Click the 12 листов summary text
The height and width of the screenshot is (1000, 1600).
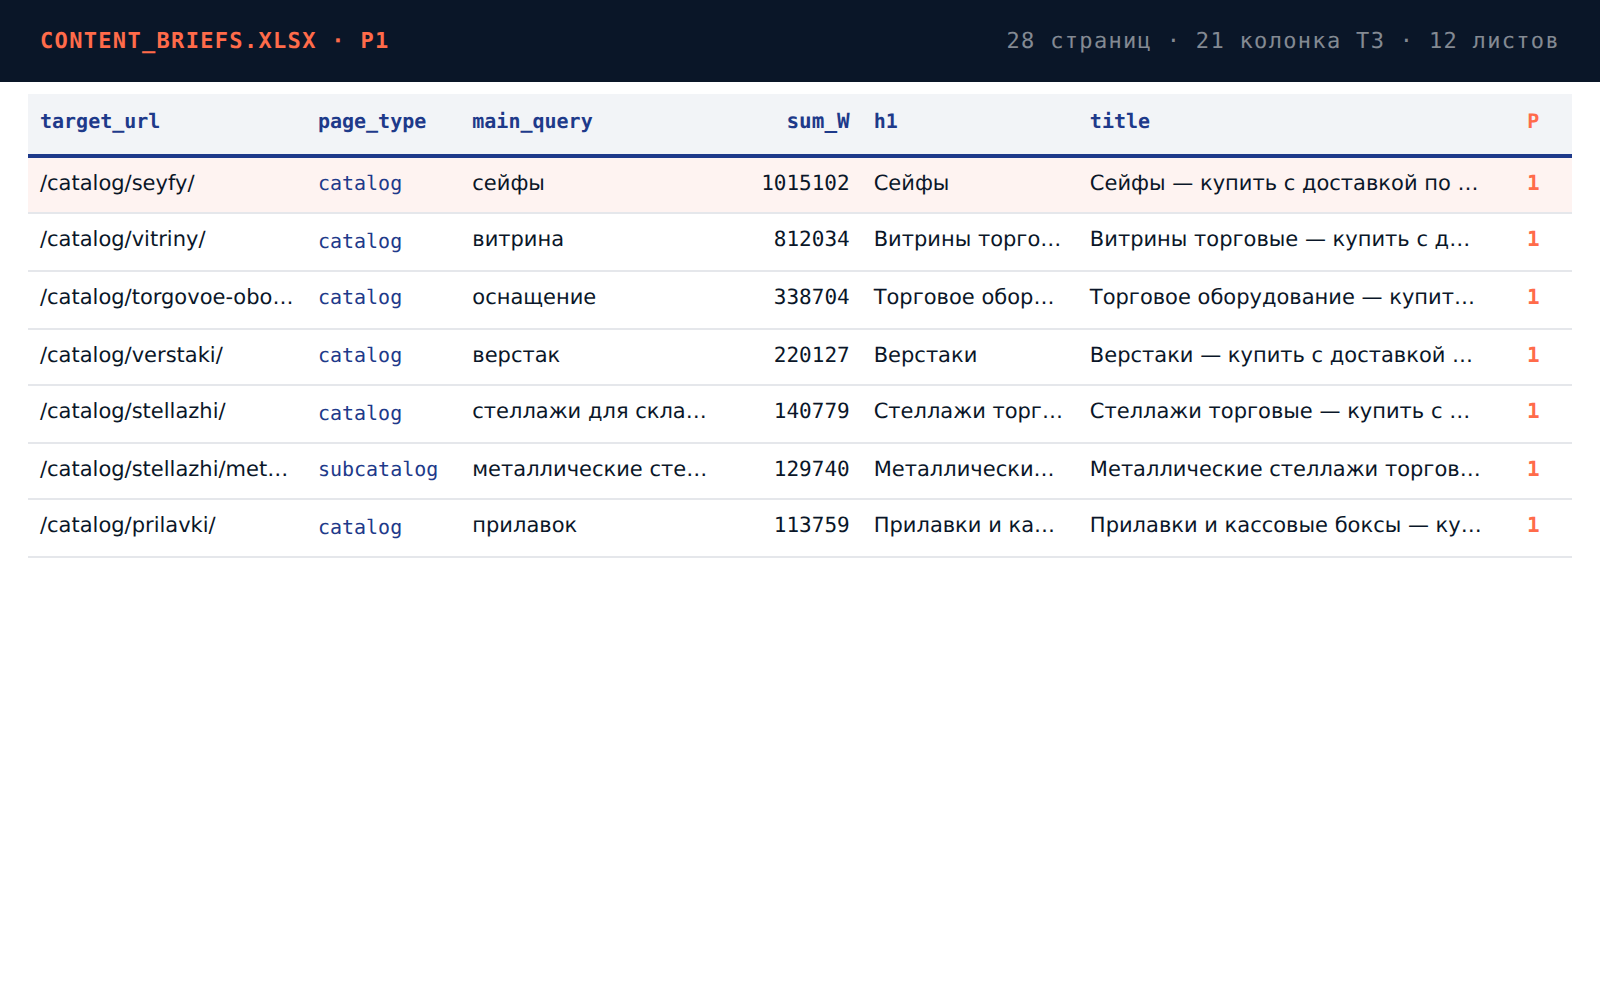1493,41
